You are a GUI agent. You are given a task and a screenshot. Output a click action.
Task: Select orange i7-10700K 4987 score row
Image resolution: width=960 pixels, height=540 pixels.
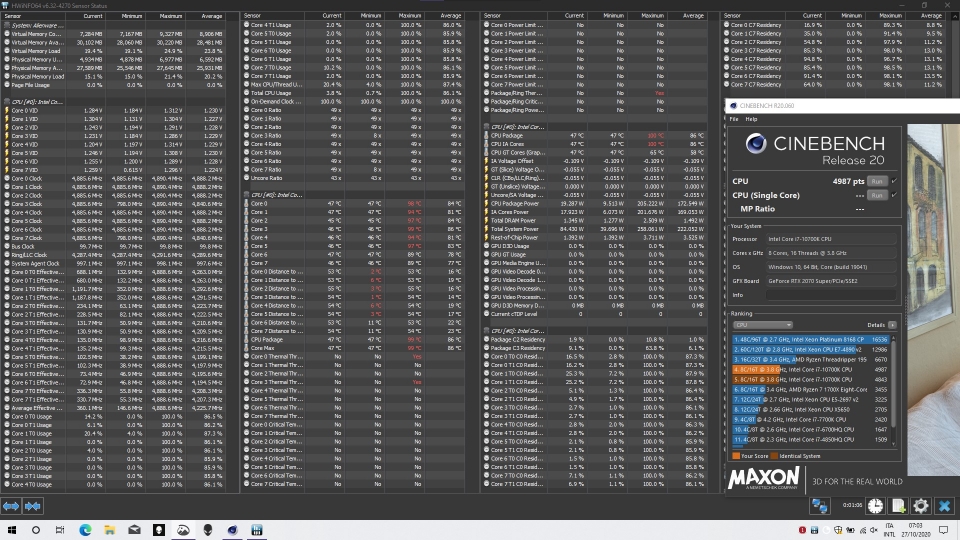pyautogui.click(x=810, y=369)
